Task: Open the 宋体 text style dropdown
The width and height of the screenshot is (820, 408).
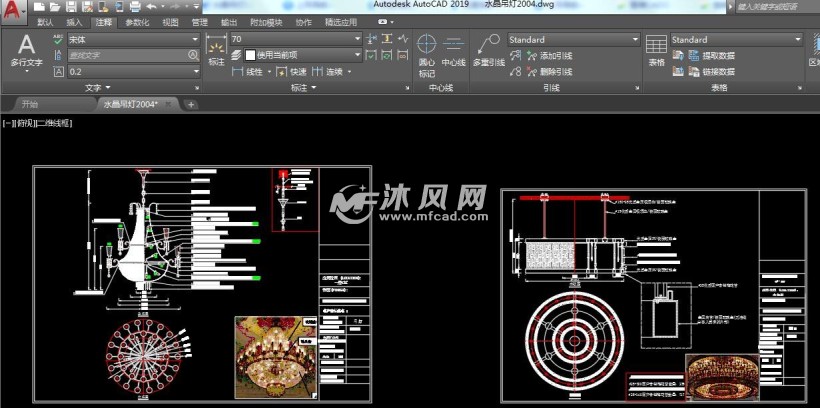Action: click(133, 39)
